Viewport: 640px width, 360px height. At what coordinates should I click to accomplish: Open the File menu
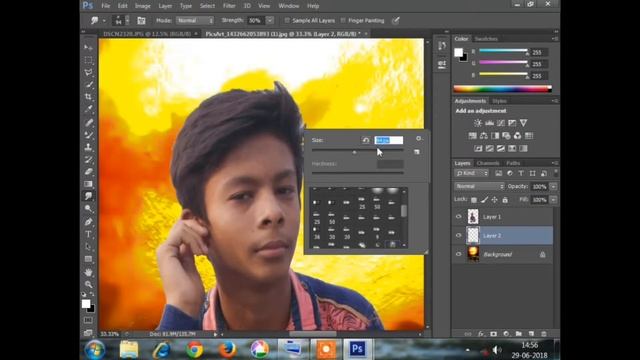[106, 6]
